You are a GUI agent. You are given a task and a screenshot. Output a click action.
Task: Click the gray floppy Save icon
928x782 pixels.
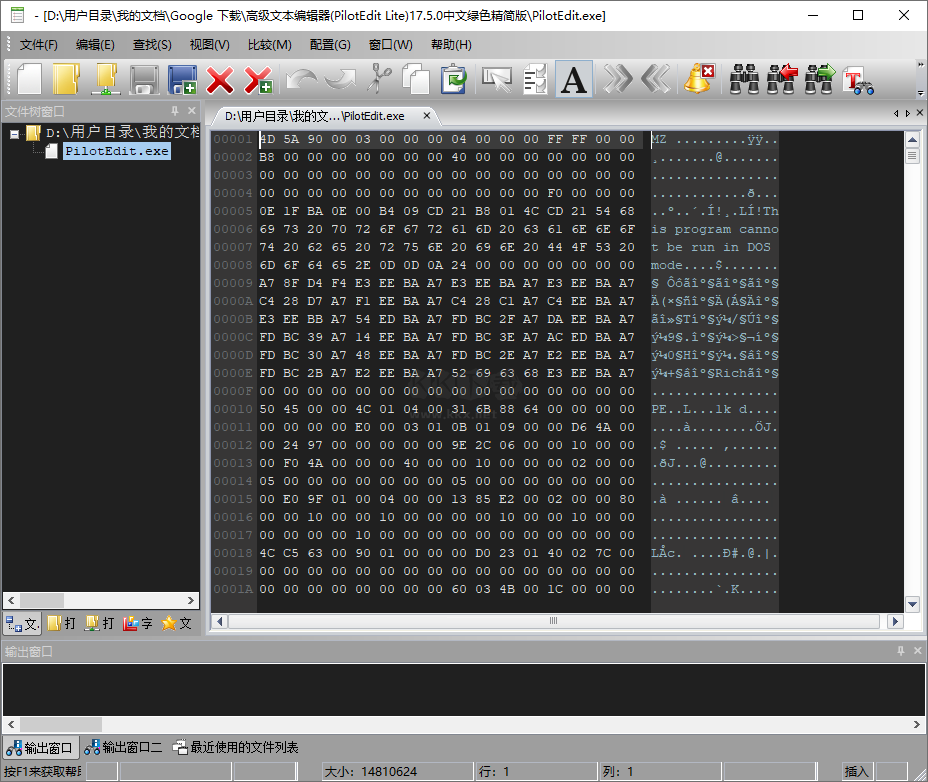click(x=144, y=79)
